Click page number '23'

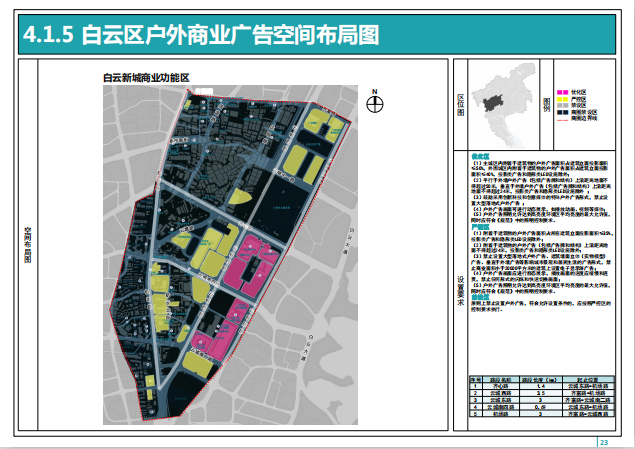(604, 443)
